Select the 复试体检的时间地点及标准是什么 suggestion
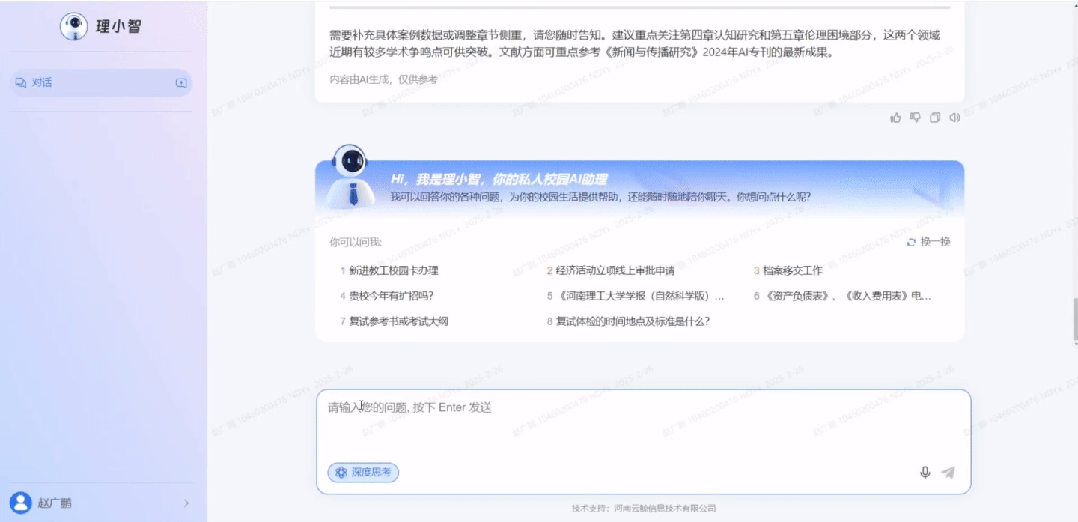 [x=632, y=321]
